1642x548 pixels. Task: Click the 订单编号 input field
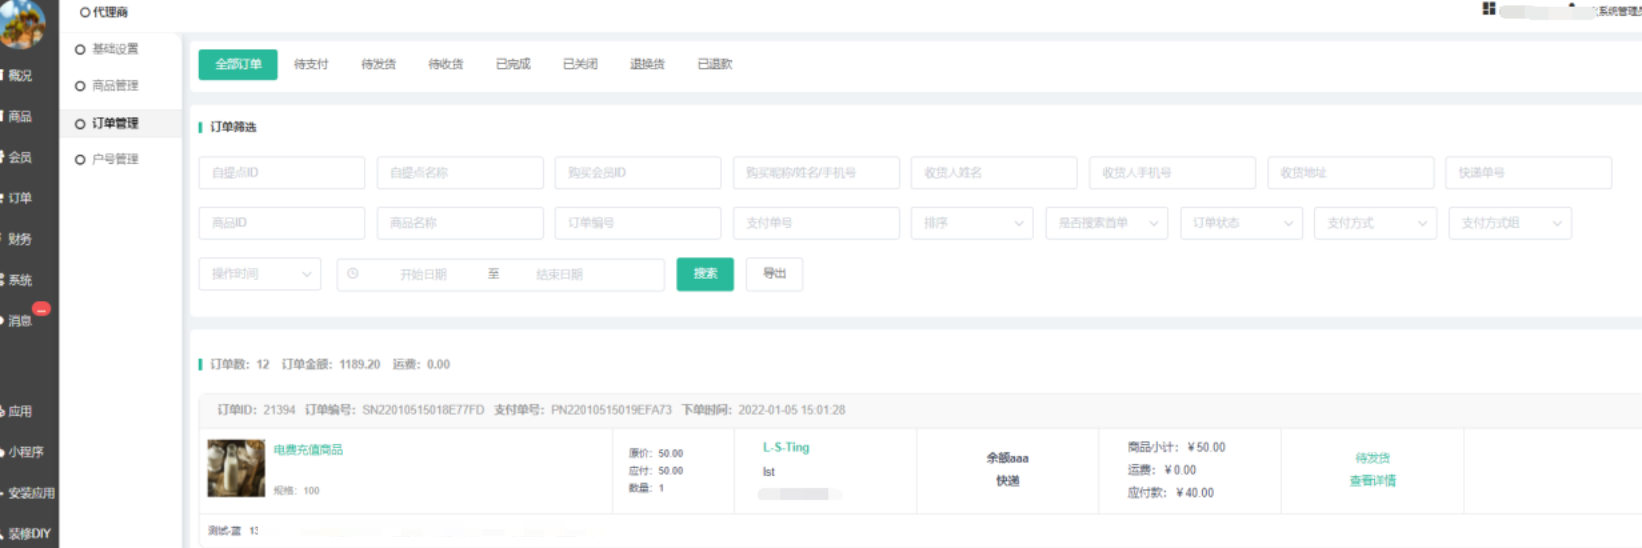tap(637, 223)
